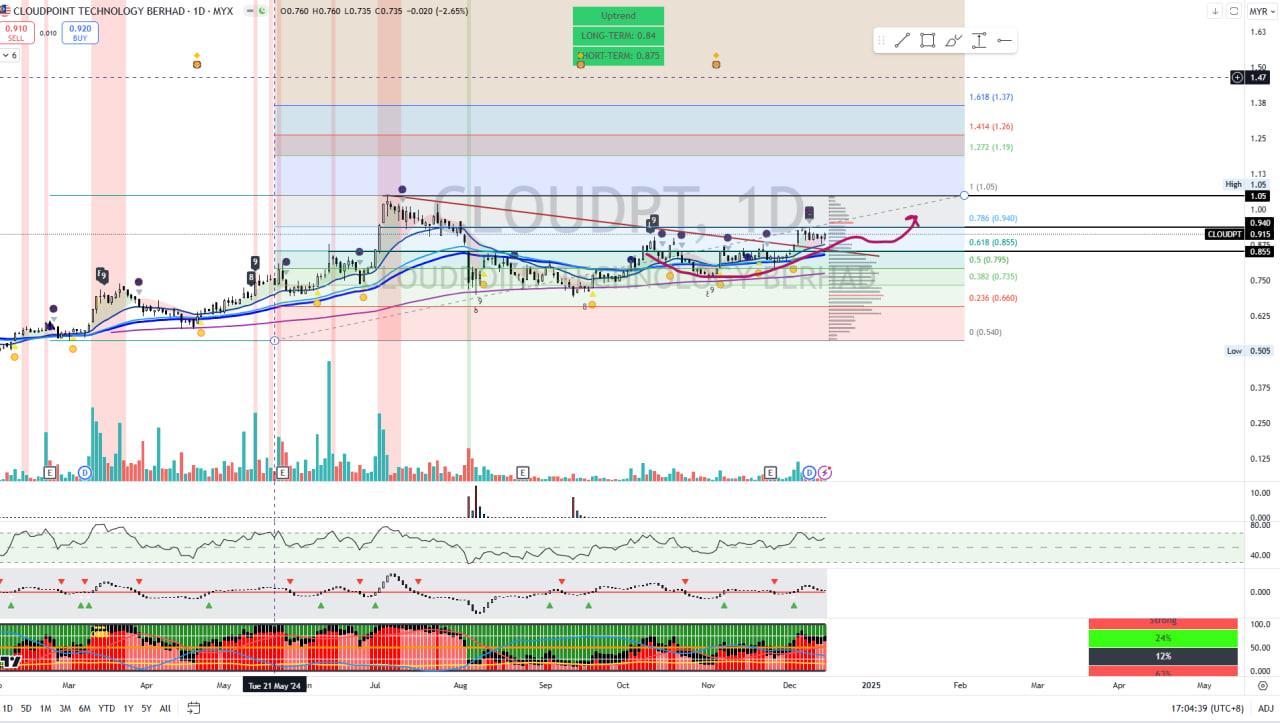The height and width of the screenshot is (723, 1280).
Task: Click the dividend D marker near March
Action: pyautogui.click(x=85, y=472)
